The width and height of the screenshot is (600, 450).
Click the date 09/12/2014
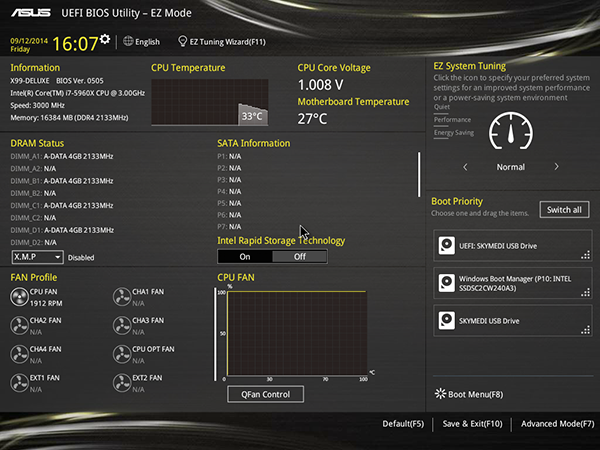[29, 41]
